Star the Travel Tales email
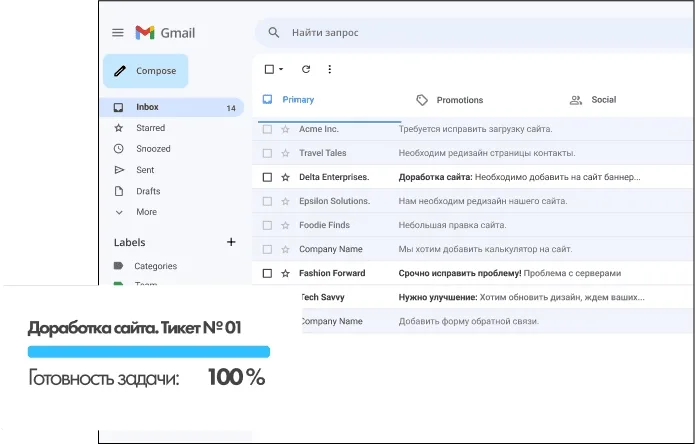Image resolution: width=695 pixels, height=444 pixels. 285,153
